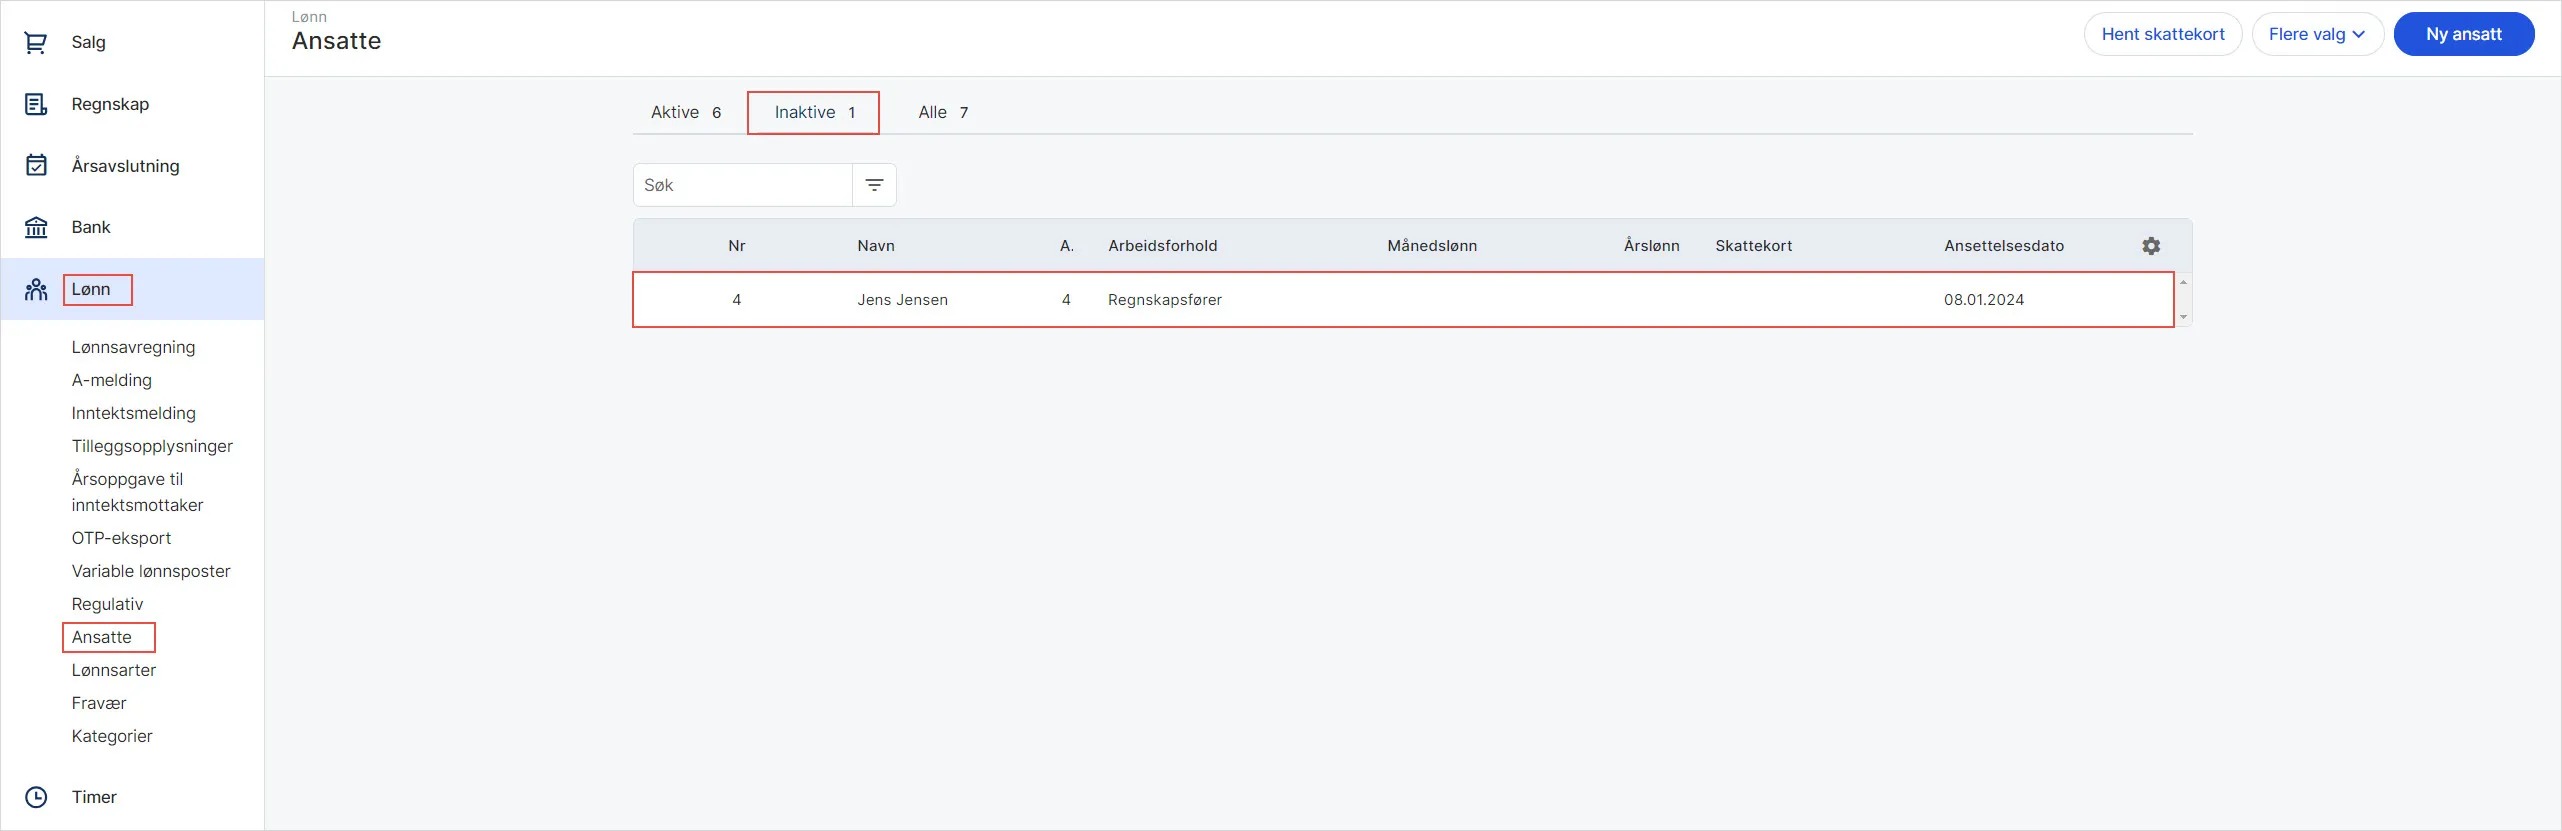Image resolution: width=2562 pixels, height=831 pixels.
Task: Go to A-melding submenu
Action: pyautogui.click(x=111, y=380)
